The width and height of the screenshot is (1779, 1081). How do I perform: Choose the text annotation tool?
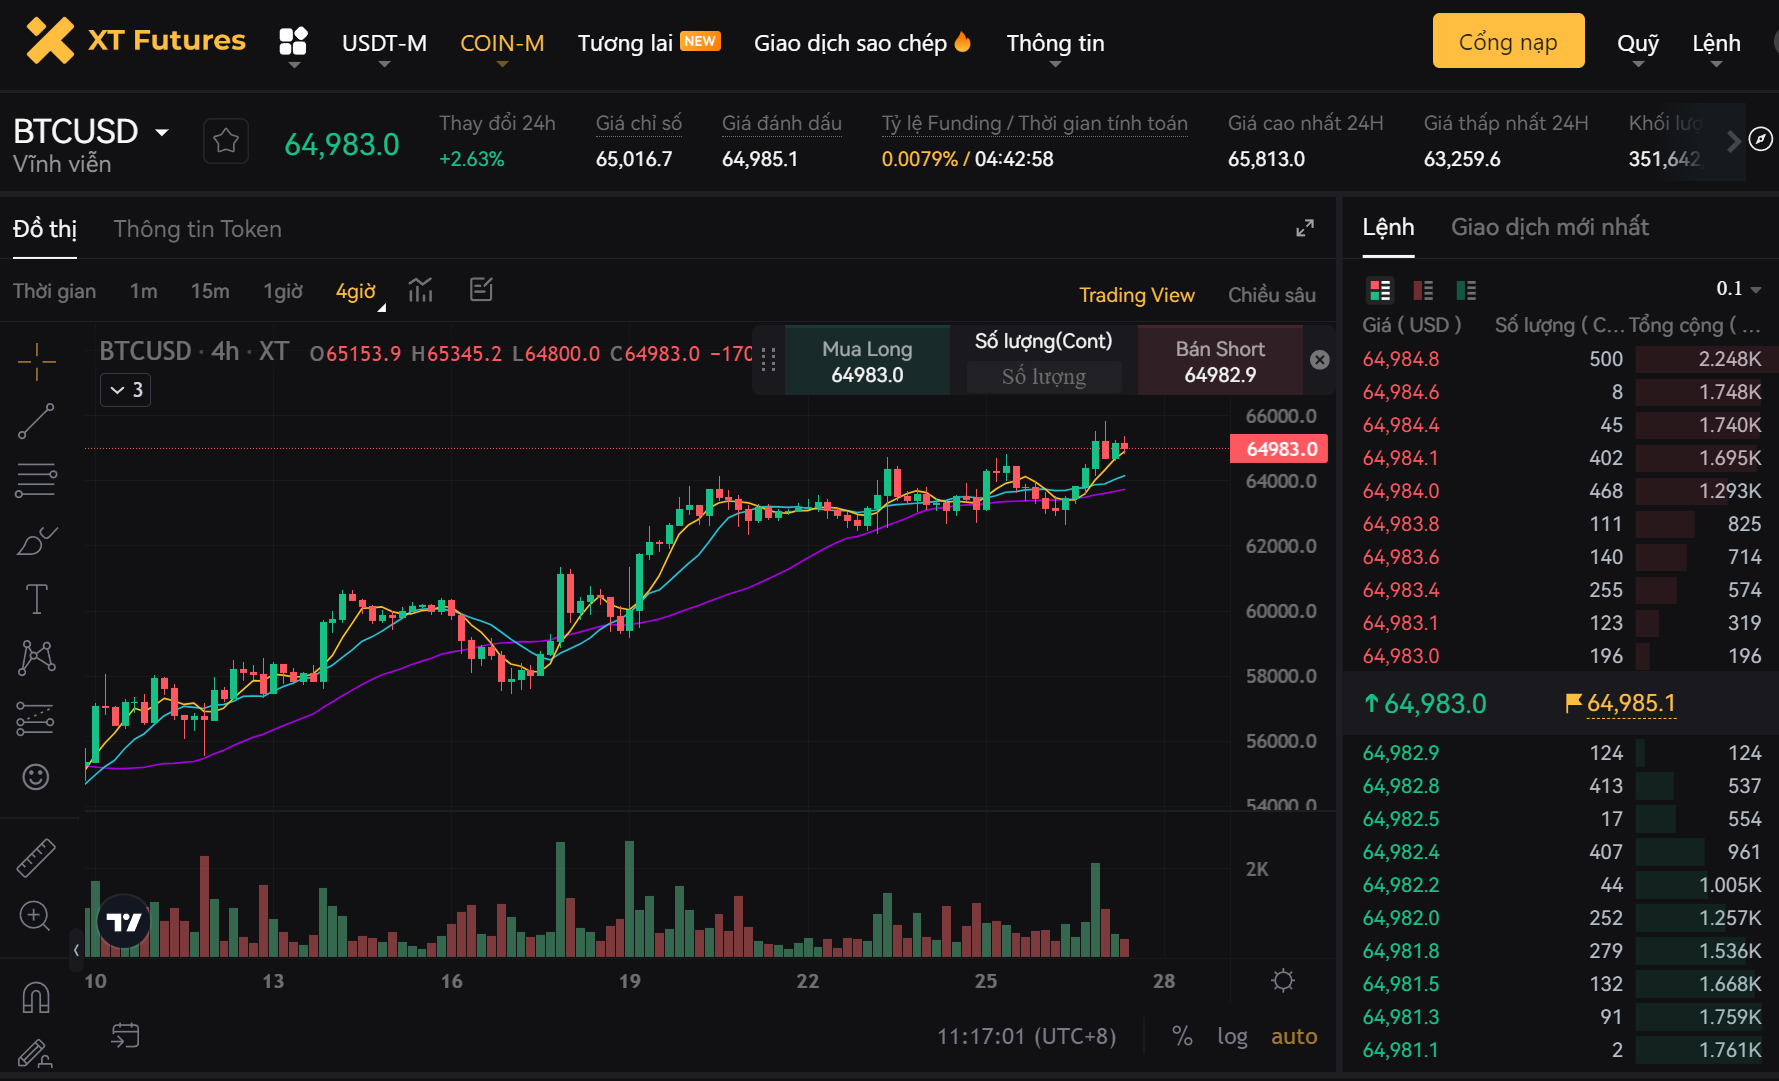pos(36,599)
